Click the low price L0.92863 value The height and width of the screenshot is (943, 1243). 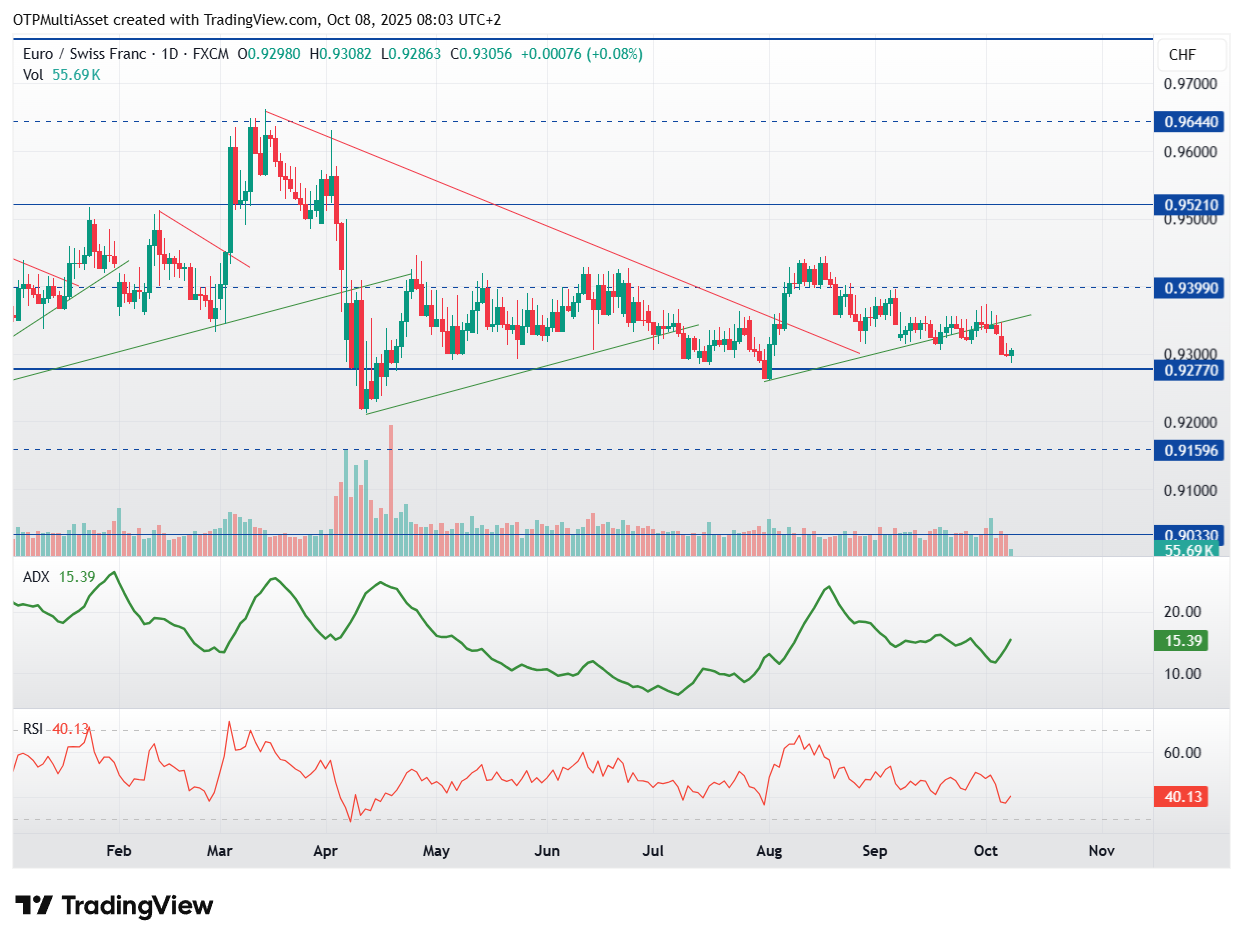412,54
